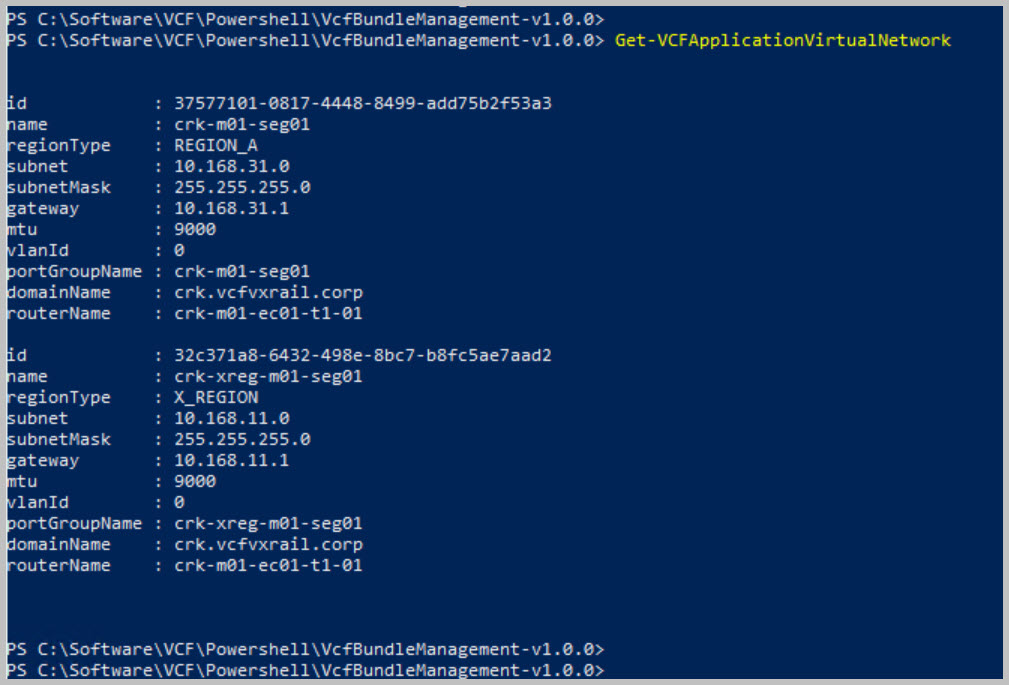Click the Get-VCFApplicationVirtualNetwork command text

coord(783,40)
